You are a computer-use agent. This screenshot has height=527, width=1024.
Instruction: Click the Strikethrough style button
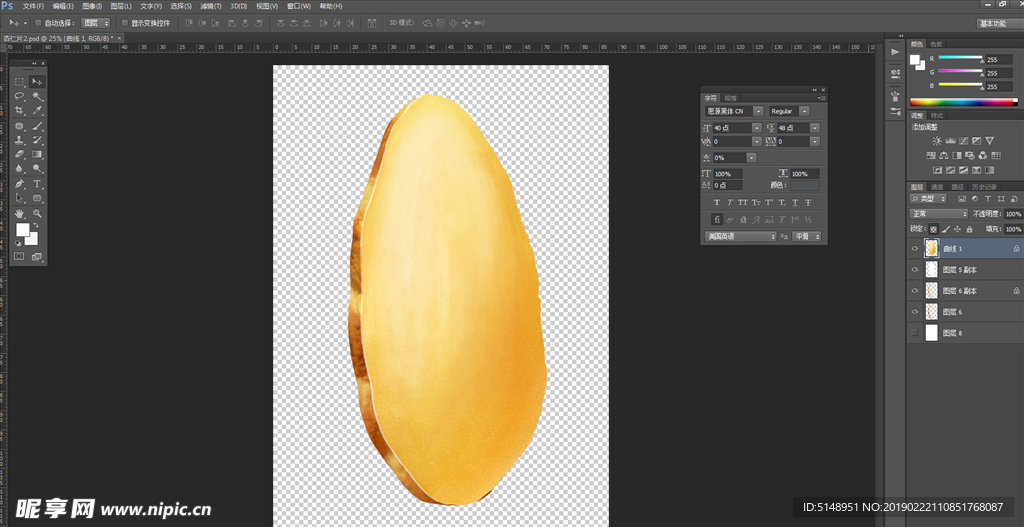pos(808,202)
